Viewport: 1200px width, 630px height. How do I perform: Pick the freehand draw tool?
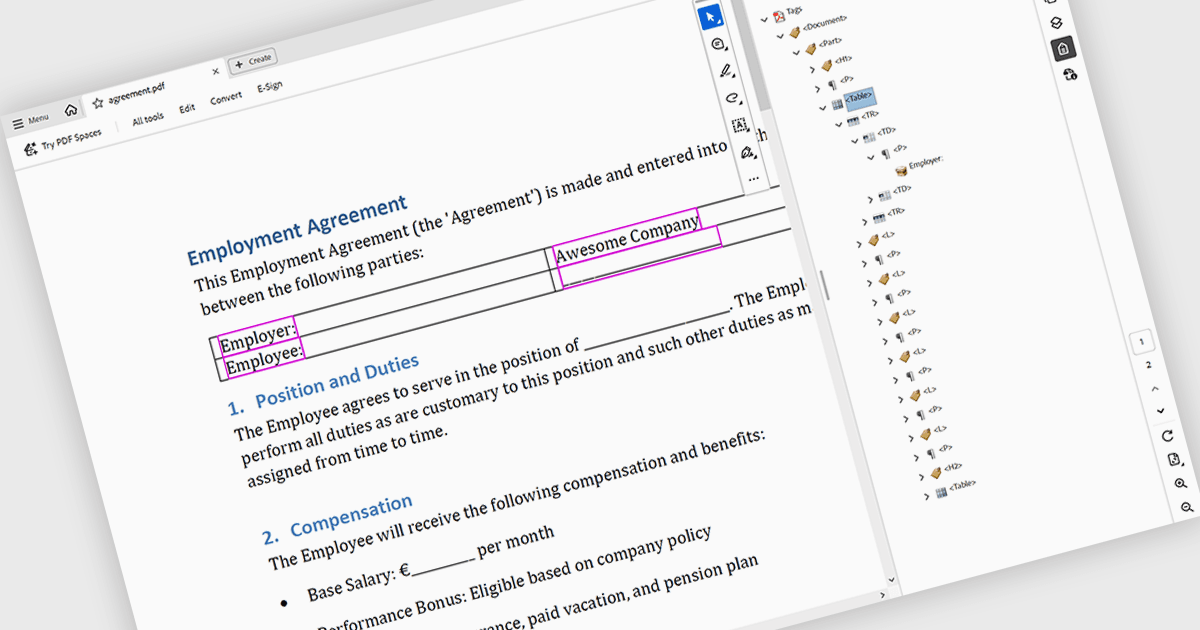click(x=733, y=98)
